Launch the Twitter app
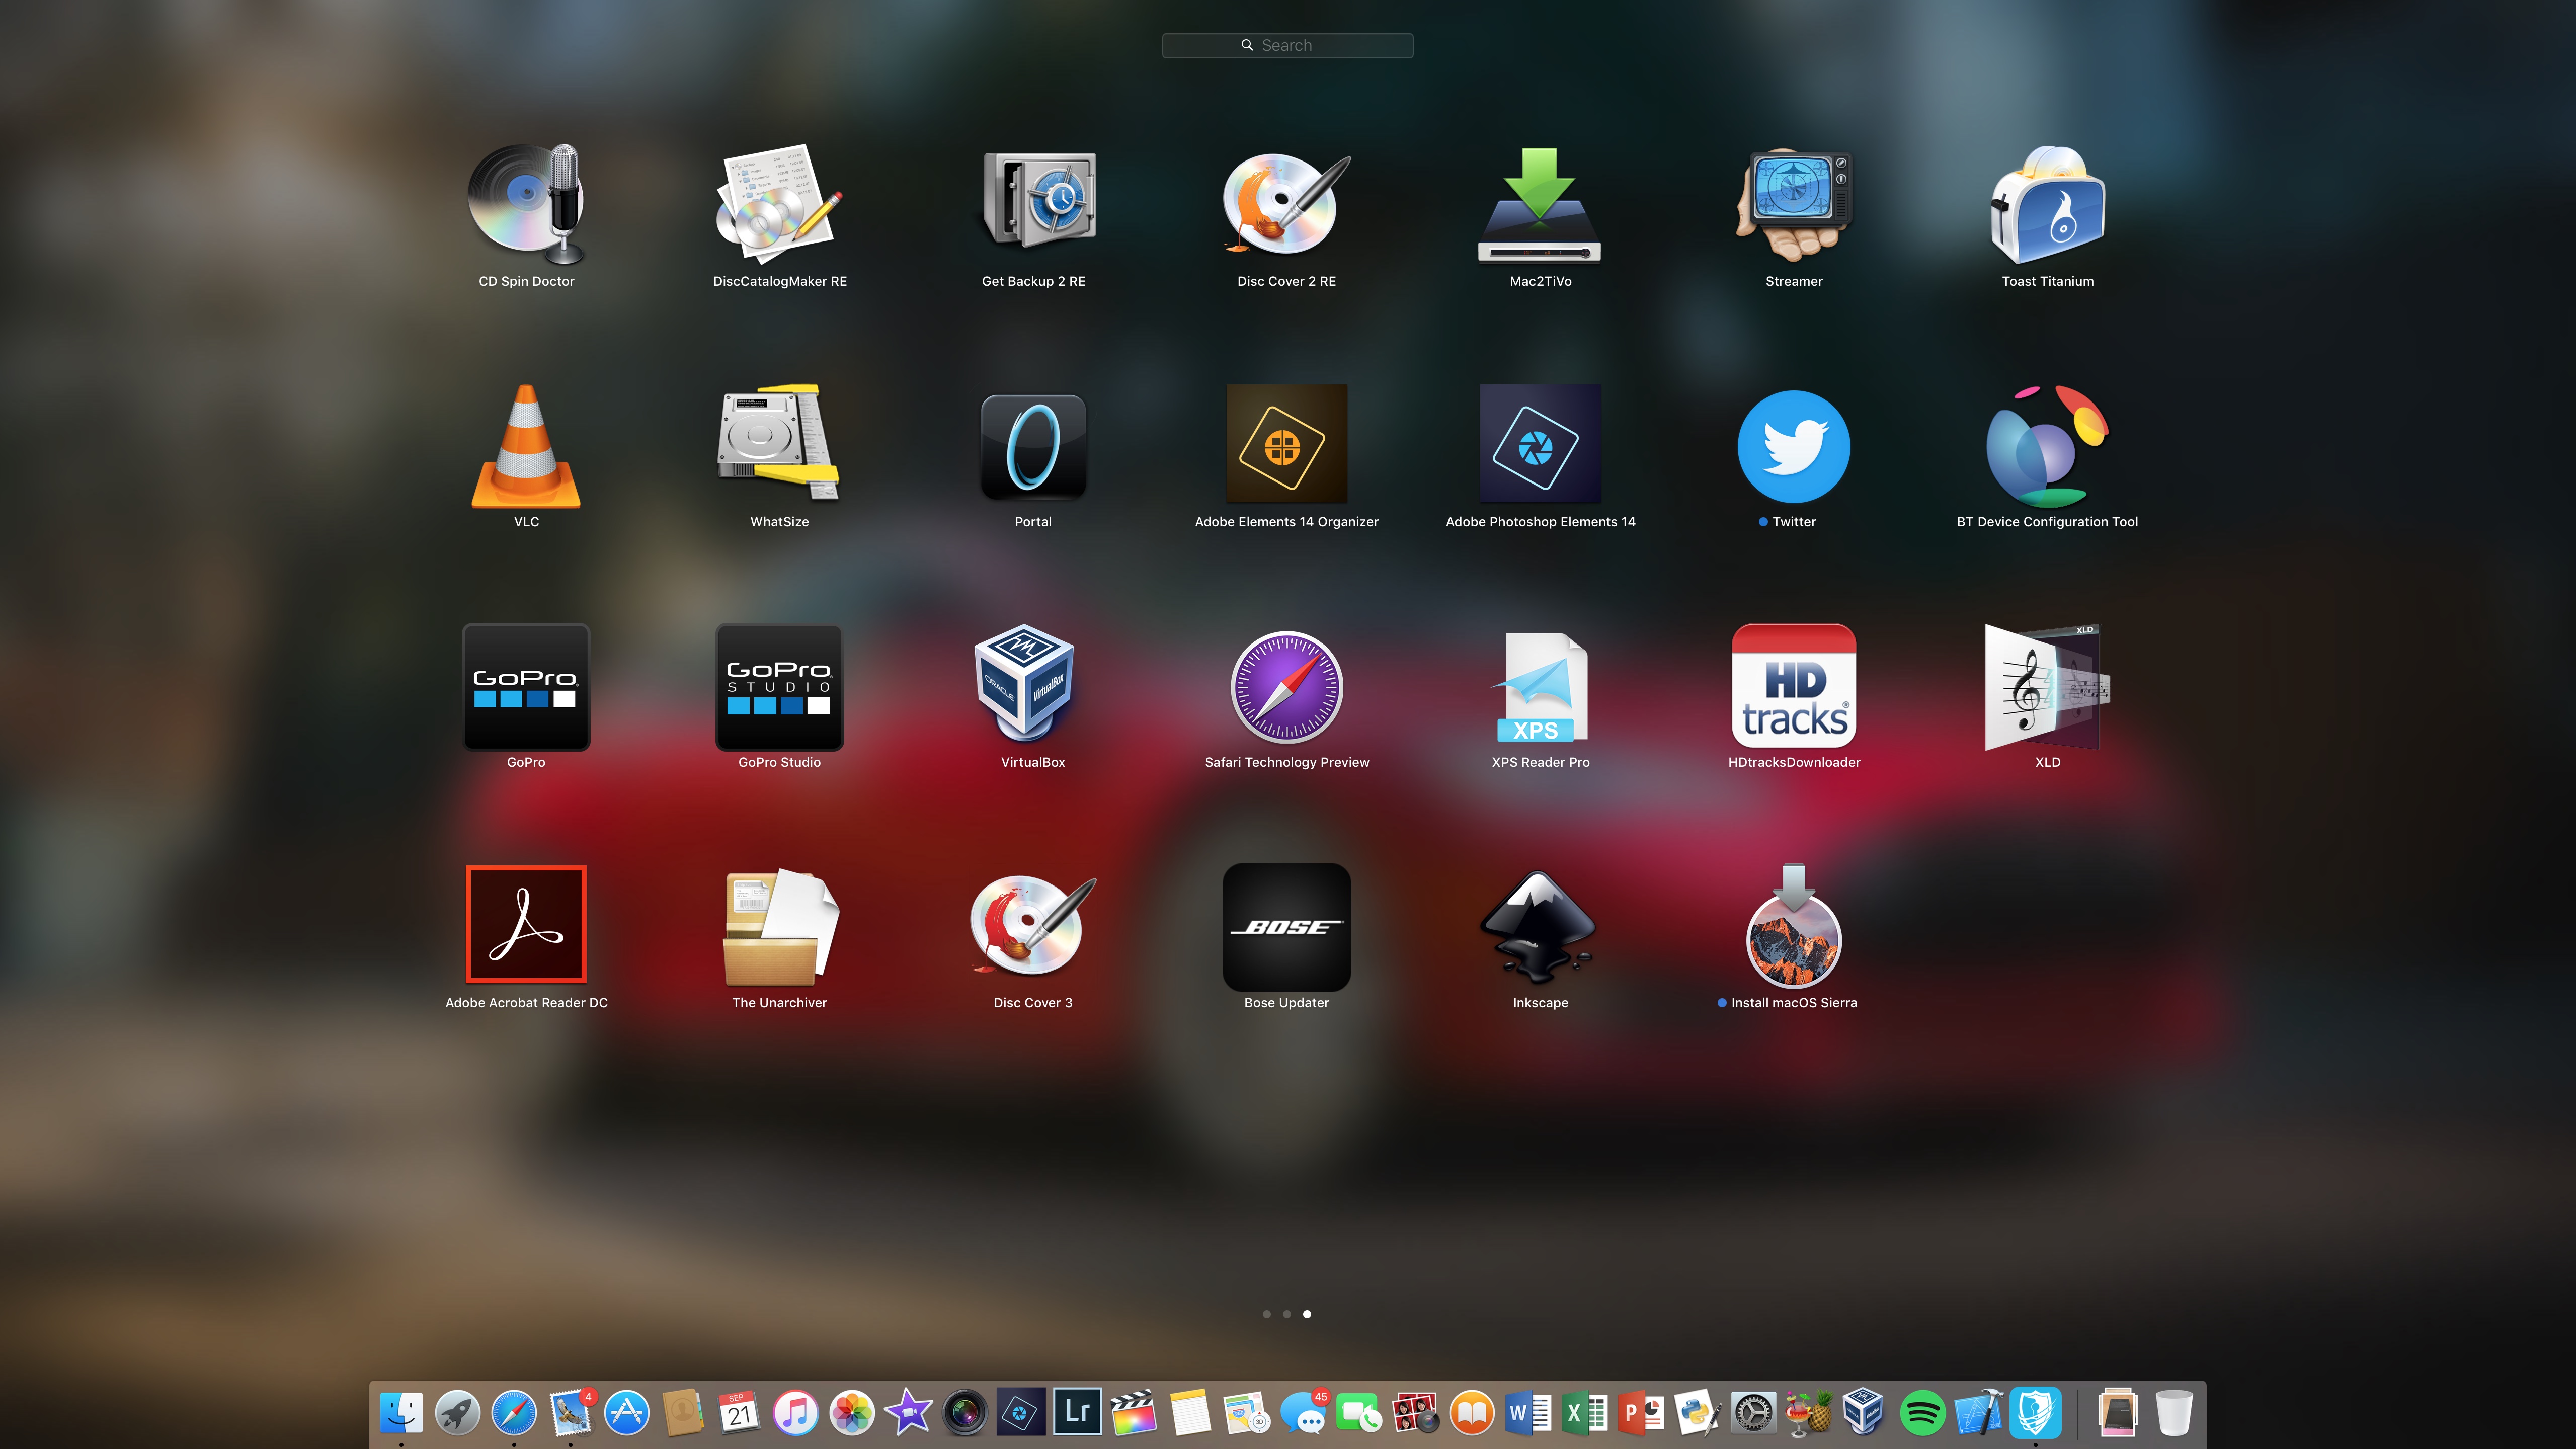 click(x=1794, y=446)
